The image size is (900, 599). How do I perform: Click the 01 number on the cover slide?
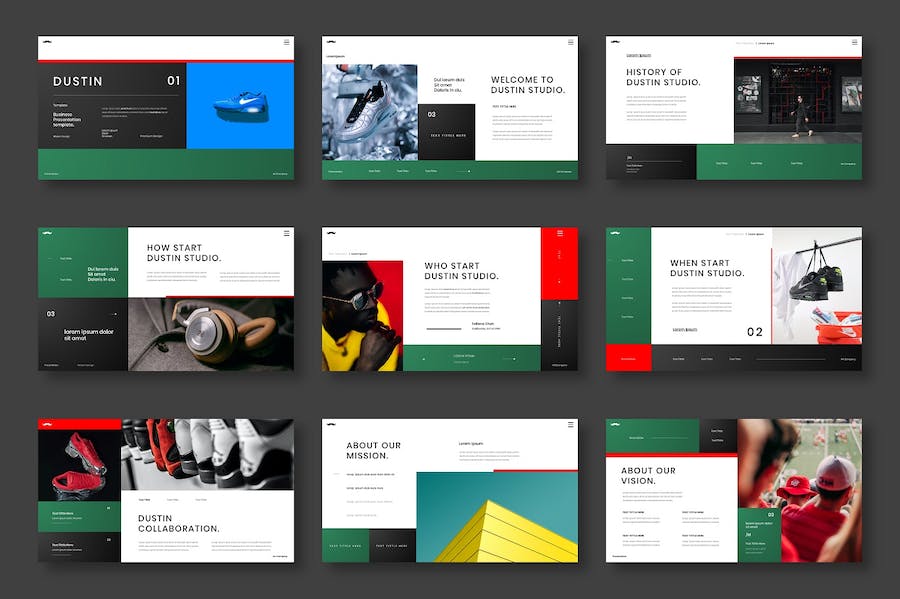174,81
